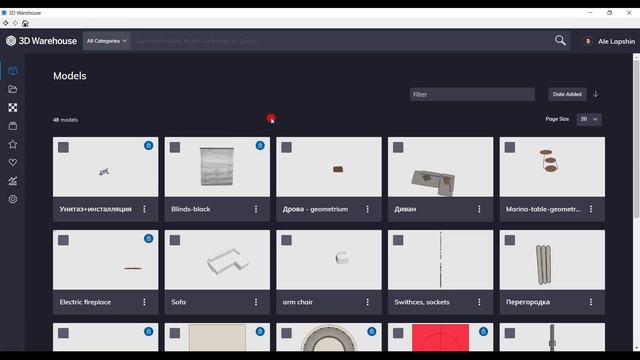The image size is (640, 360).
Task: Select checkbox on Дрова - geometrium card
Action: 287,147
